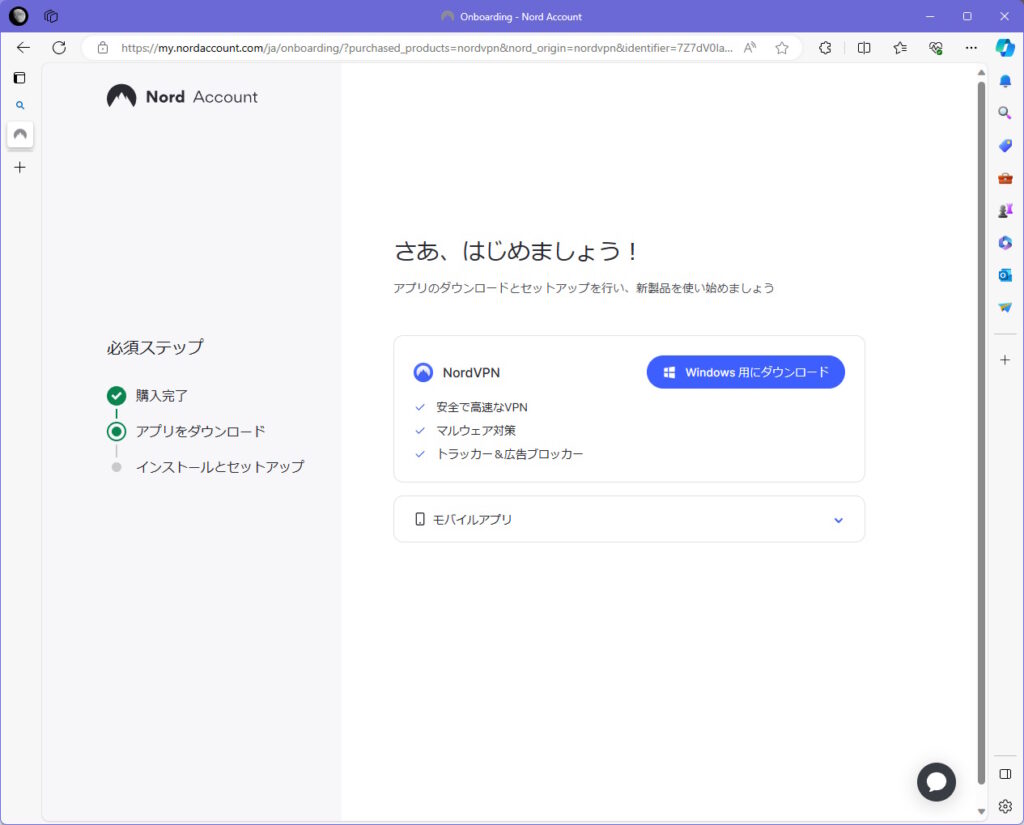Open the Outlook sidebar icon

(1005, 275)
